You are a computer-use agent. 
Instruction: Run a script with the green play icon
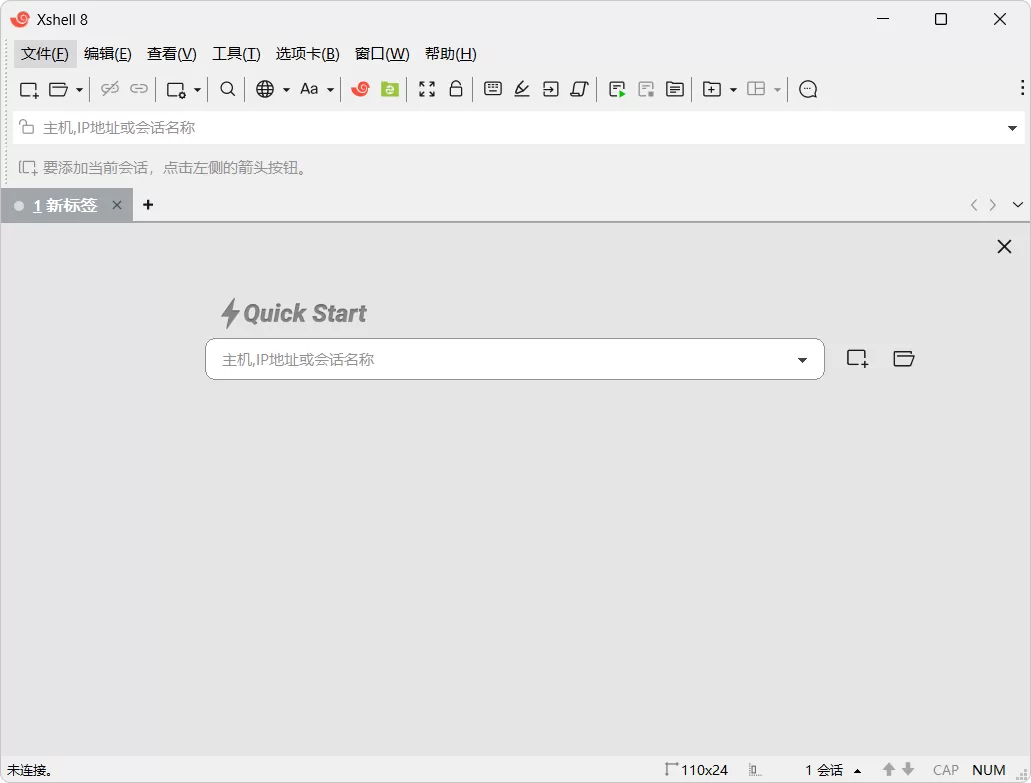[617, 89]
